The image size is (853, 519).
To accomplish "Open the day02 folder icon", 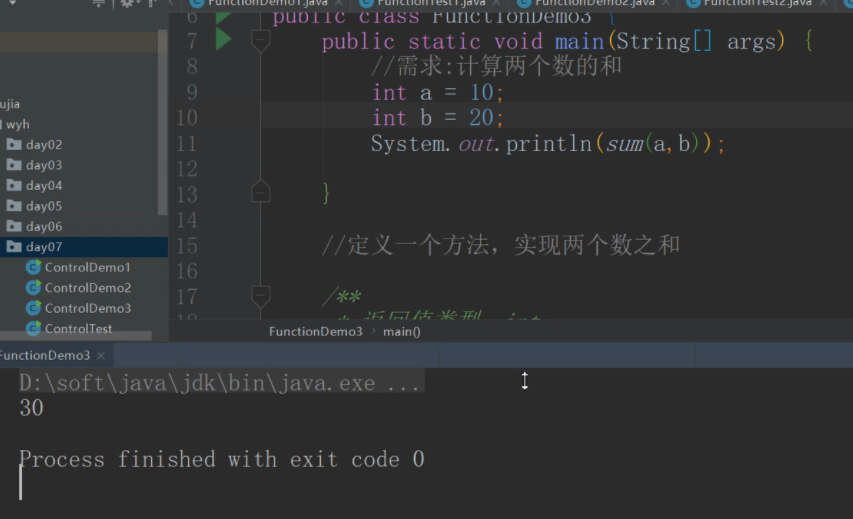I will coord(14,144).
